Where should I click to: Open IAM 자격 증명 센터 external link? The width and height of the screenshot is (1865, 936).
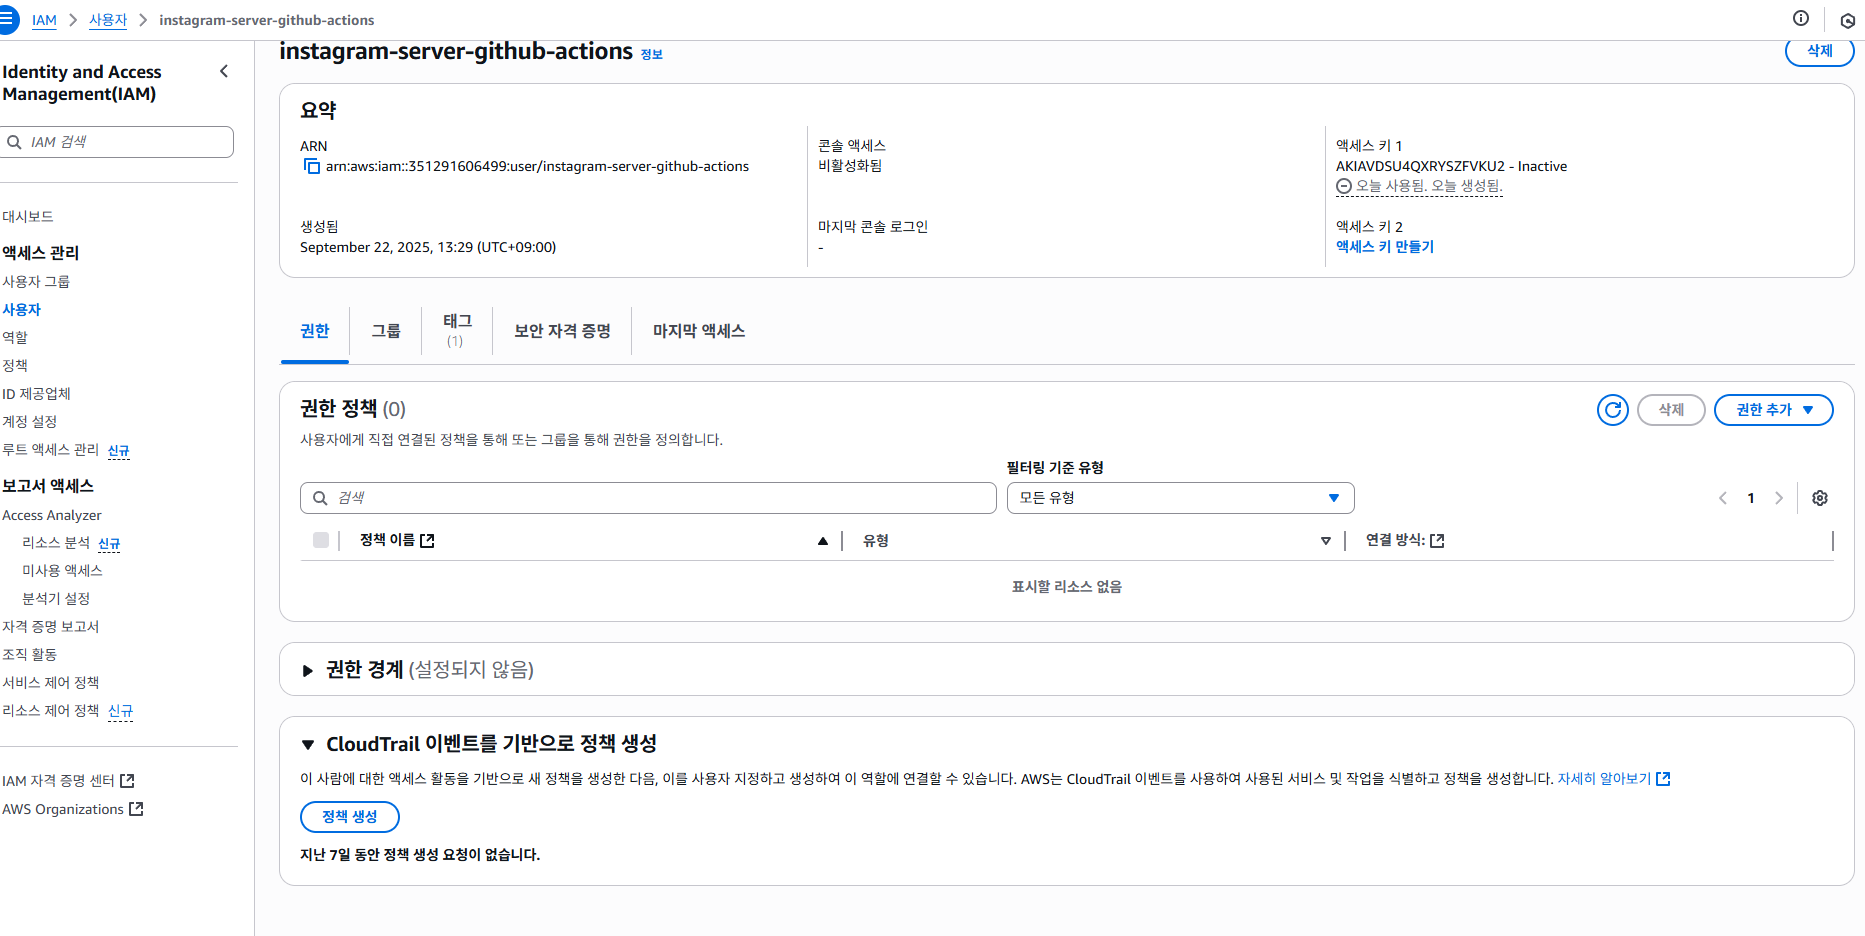[68, 781]
